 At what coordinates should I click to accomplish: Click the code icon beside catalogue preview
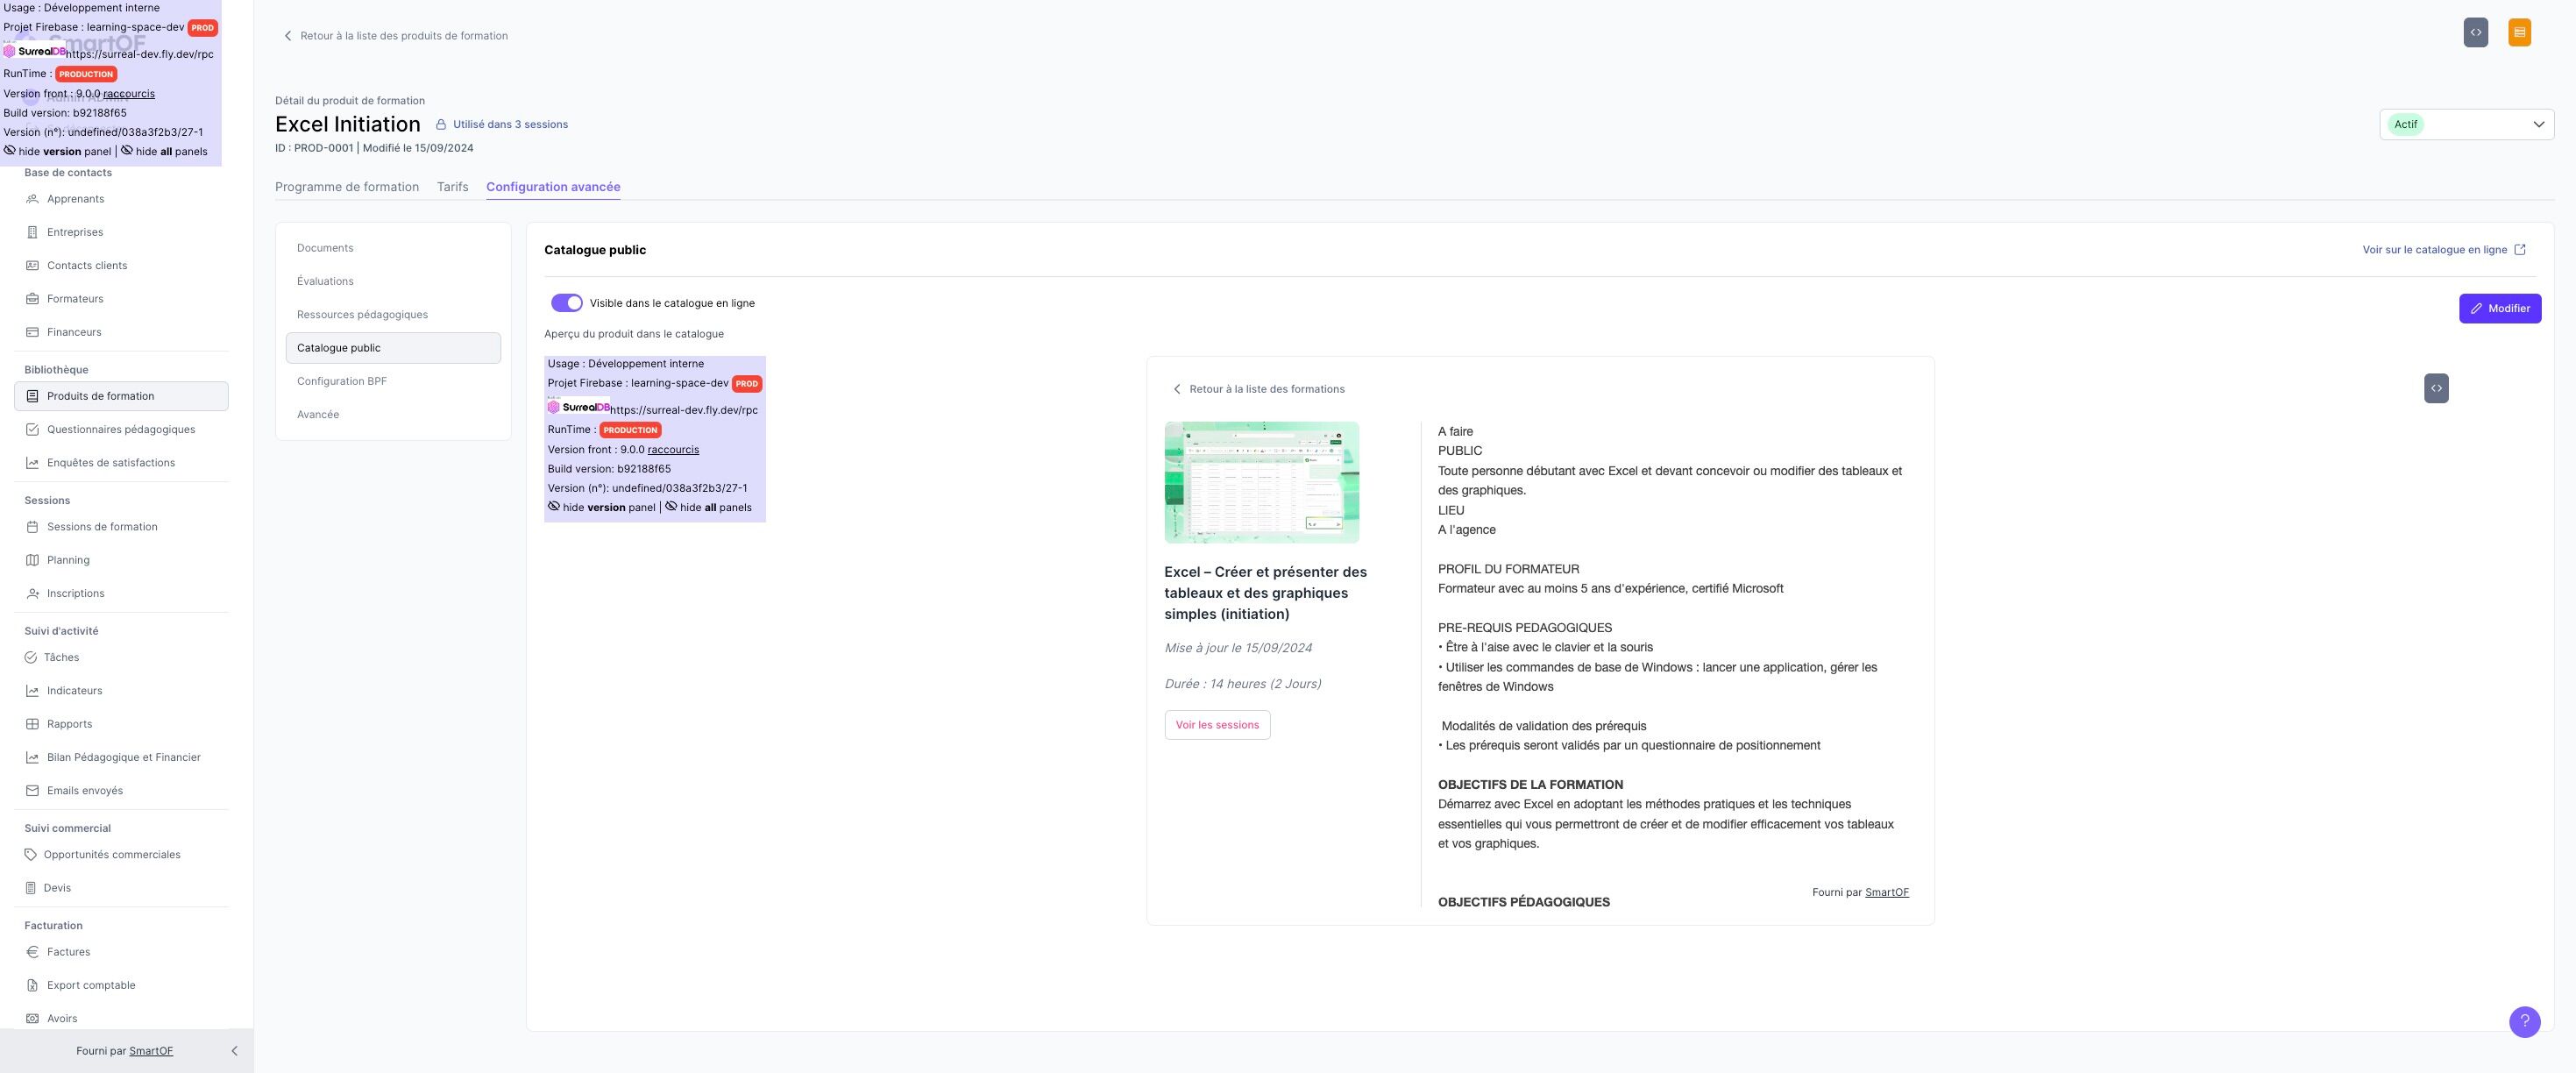pos(2436,388)
